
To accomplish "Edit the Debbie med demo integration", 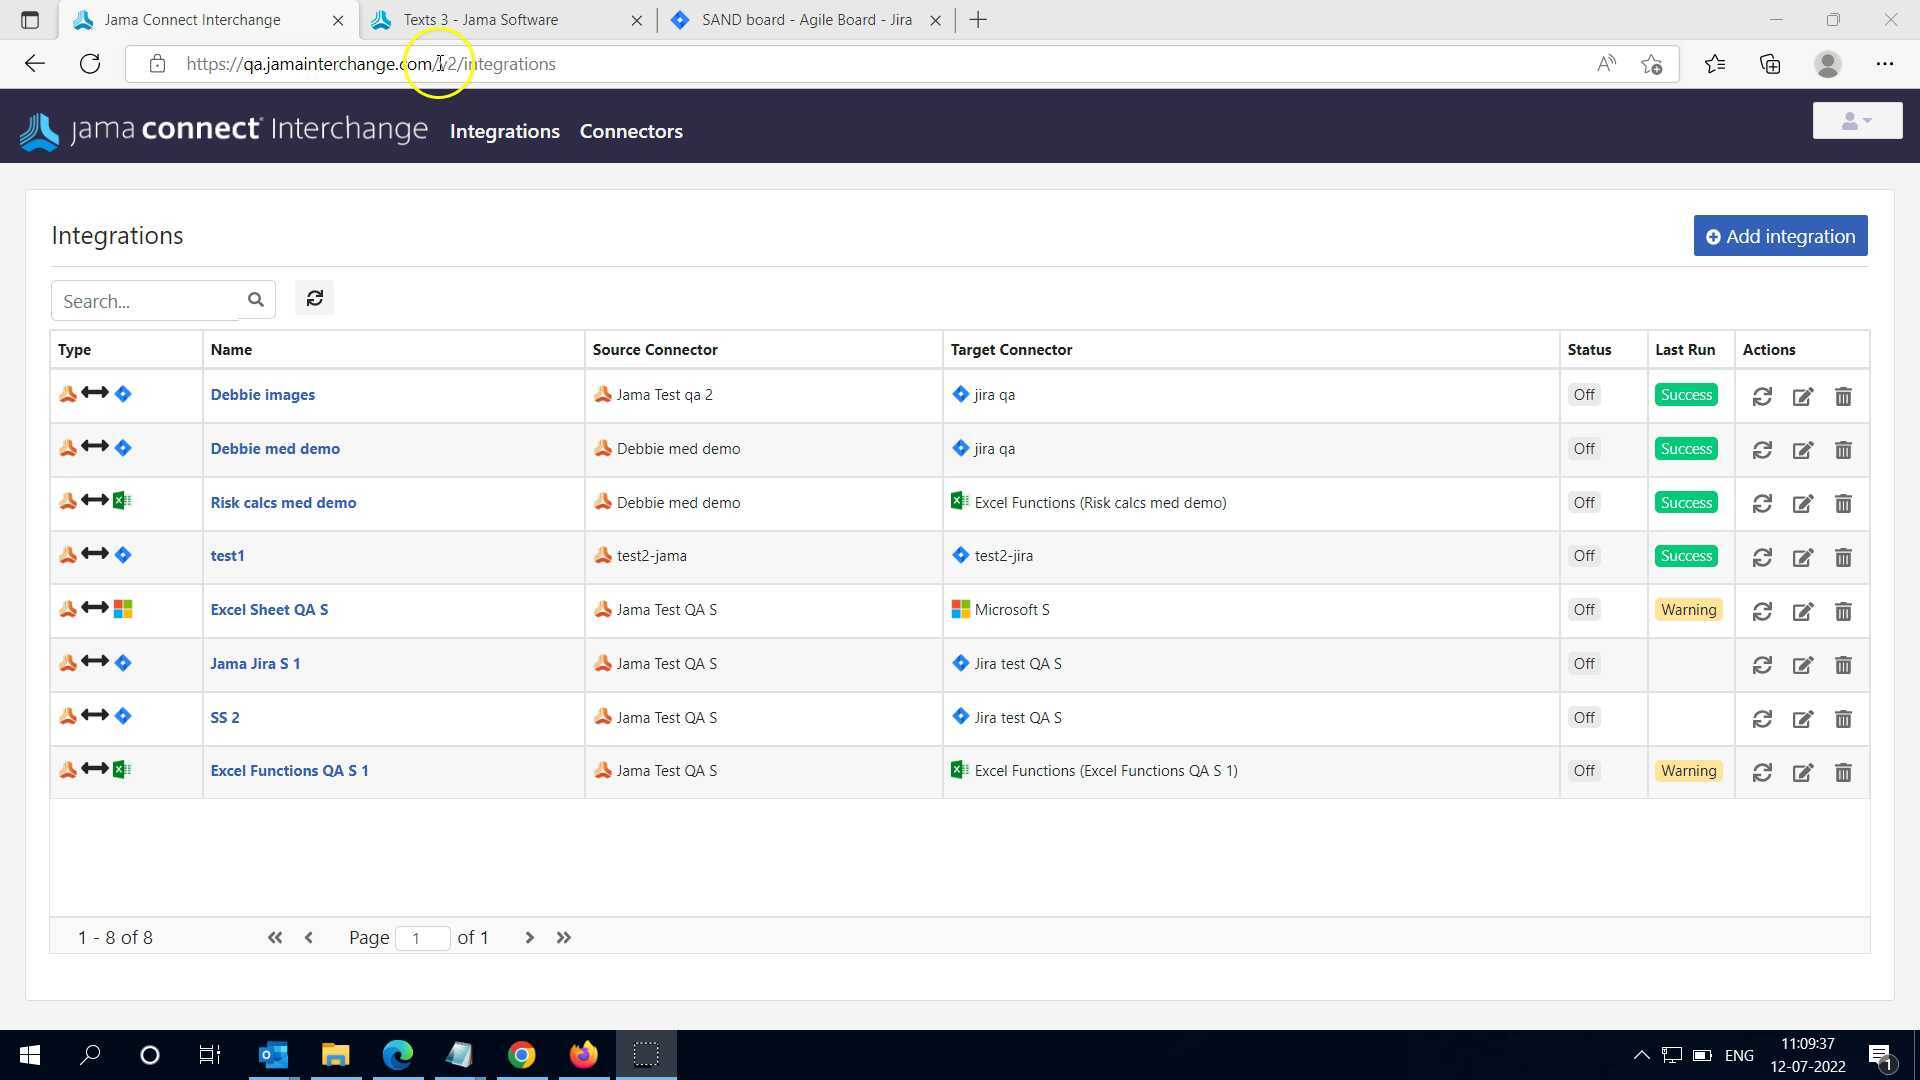I will pos(1802,450).
